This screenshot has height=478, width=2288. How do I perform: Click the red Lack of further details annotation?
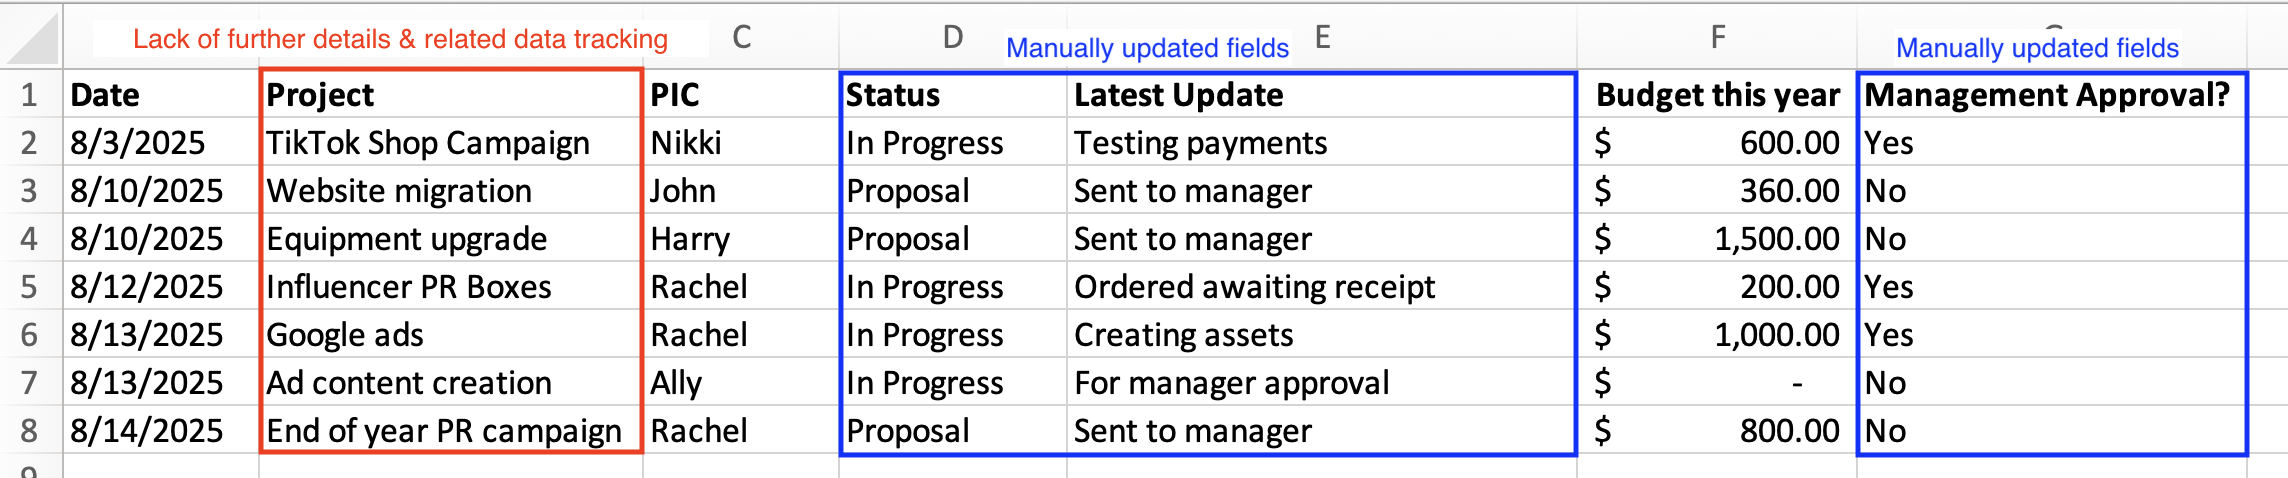coord(400,39)
